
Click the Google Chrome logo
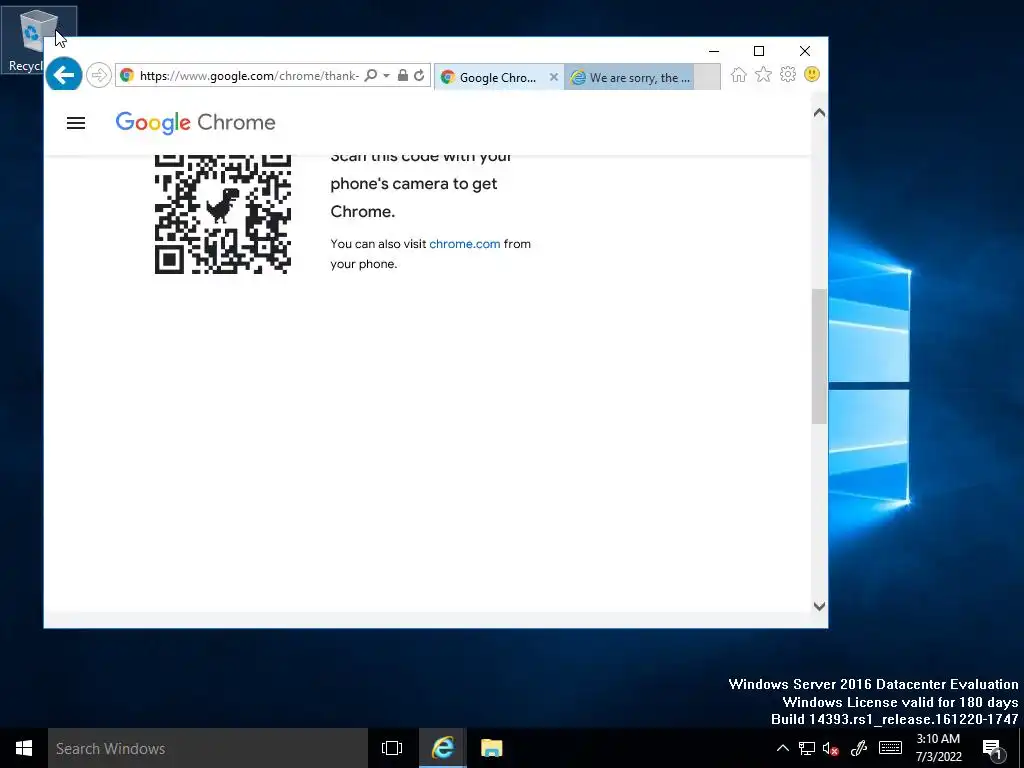195,122
